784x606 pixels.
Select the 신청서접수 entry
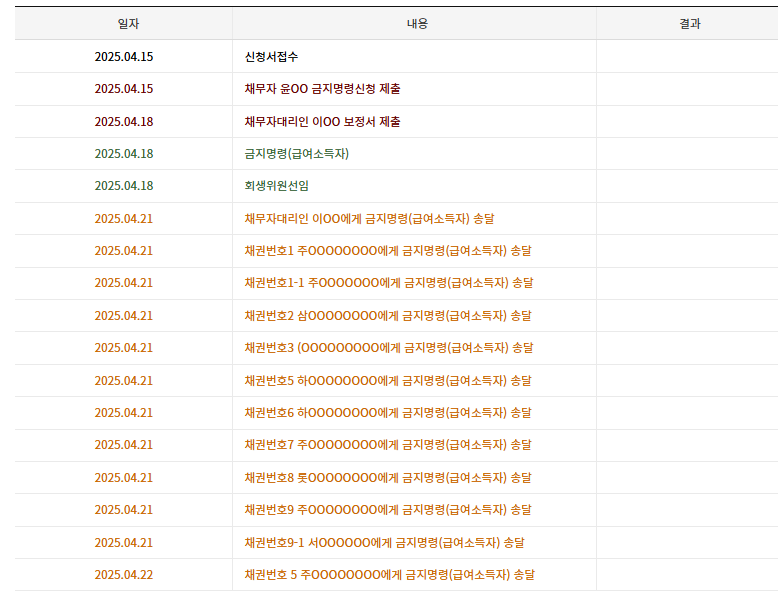pos(271,56)
